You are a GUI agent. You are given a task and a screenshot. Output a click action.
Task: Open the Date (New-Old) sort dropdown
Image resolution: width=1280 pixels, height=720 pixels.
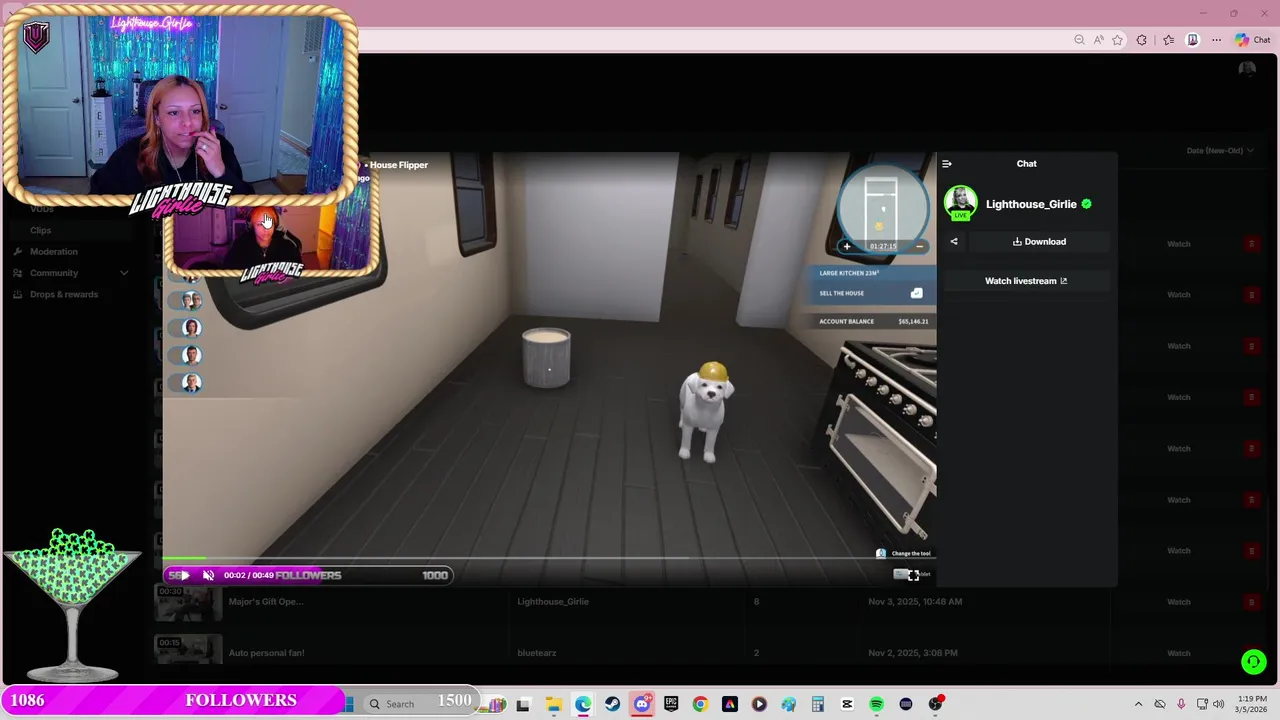[x=1220, y=150]
